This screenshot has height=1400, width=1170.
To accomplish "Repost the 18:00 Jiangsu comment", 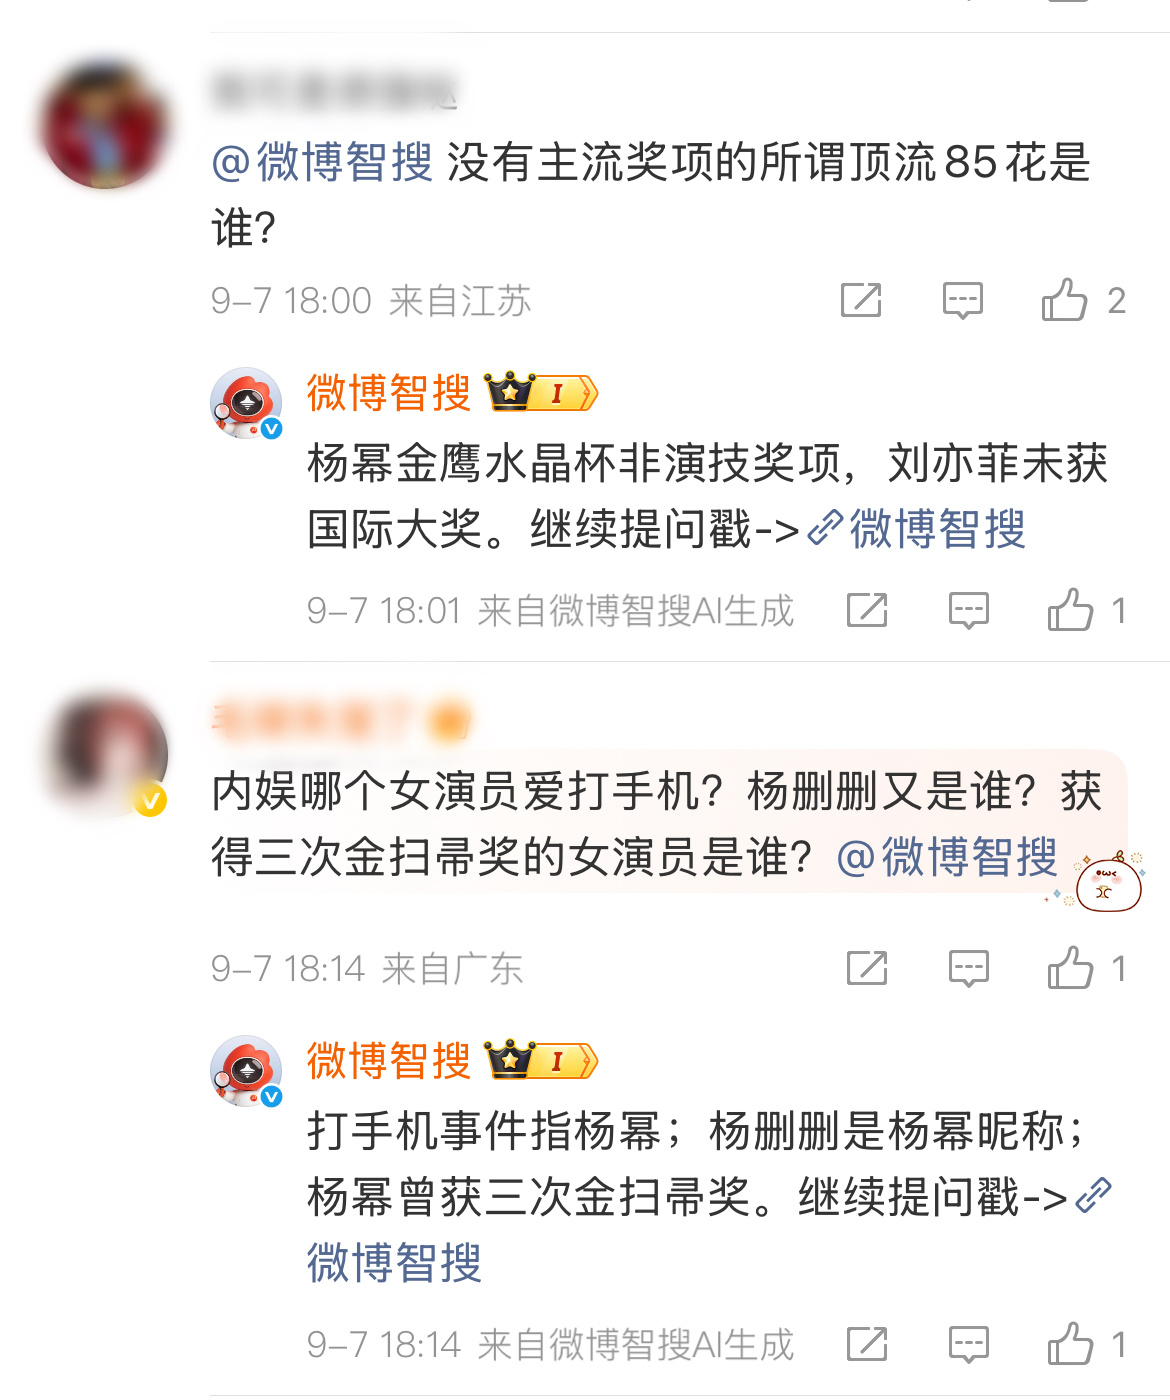I will click(x=861, y=299).
